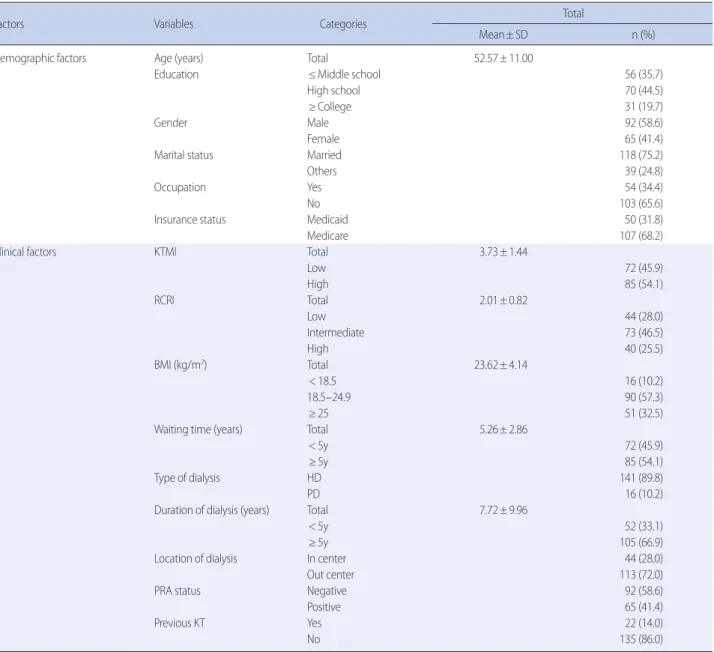The height and width of the screenshot is (652, 714).
Task: Click the value '118 (75.2)'
Action: [641, 155]
